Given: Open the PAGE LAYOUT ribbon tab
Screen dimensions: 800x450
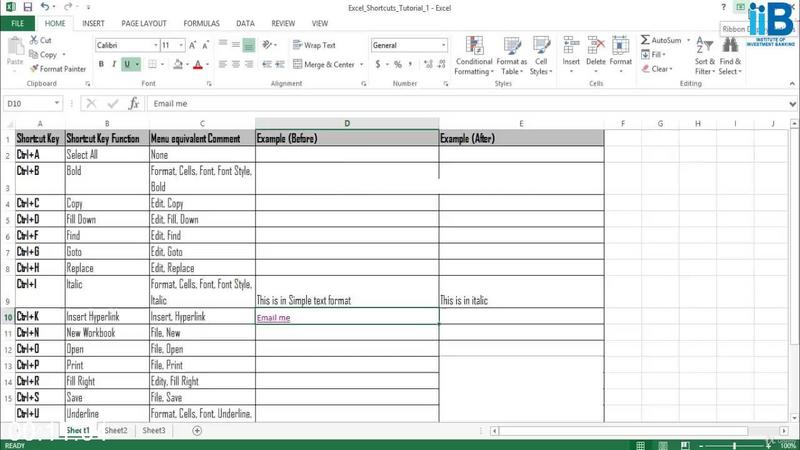Looking at the screenshot, I should (x=144, y=23).
